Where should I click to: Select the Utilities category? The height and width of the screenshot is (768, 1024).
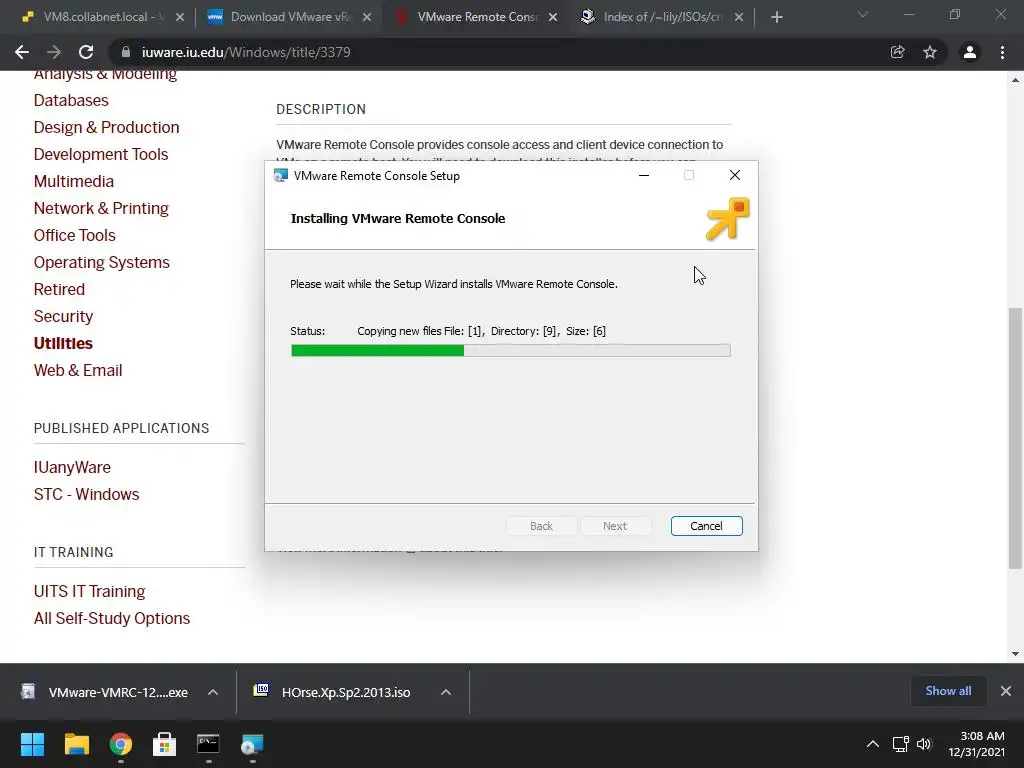pos(63,343)
